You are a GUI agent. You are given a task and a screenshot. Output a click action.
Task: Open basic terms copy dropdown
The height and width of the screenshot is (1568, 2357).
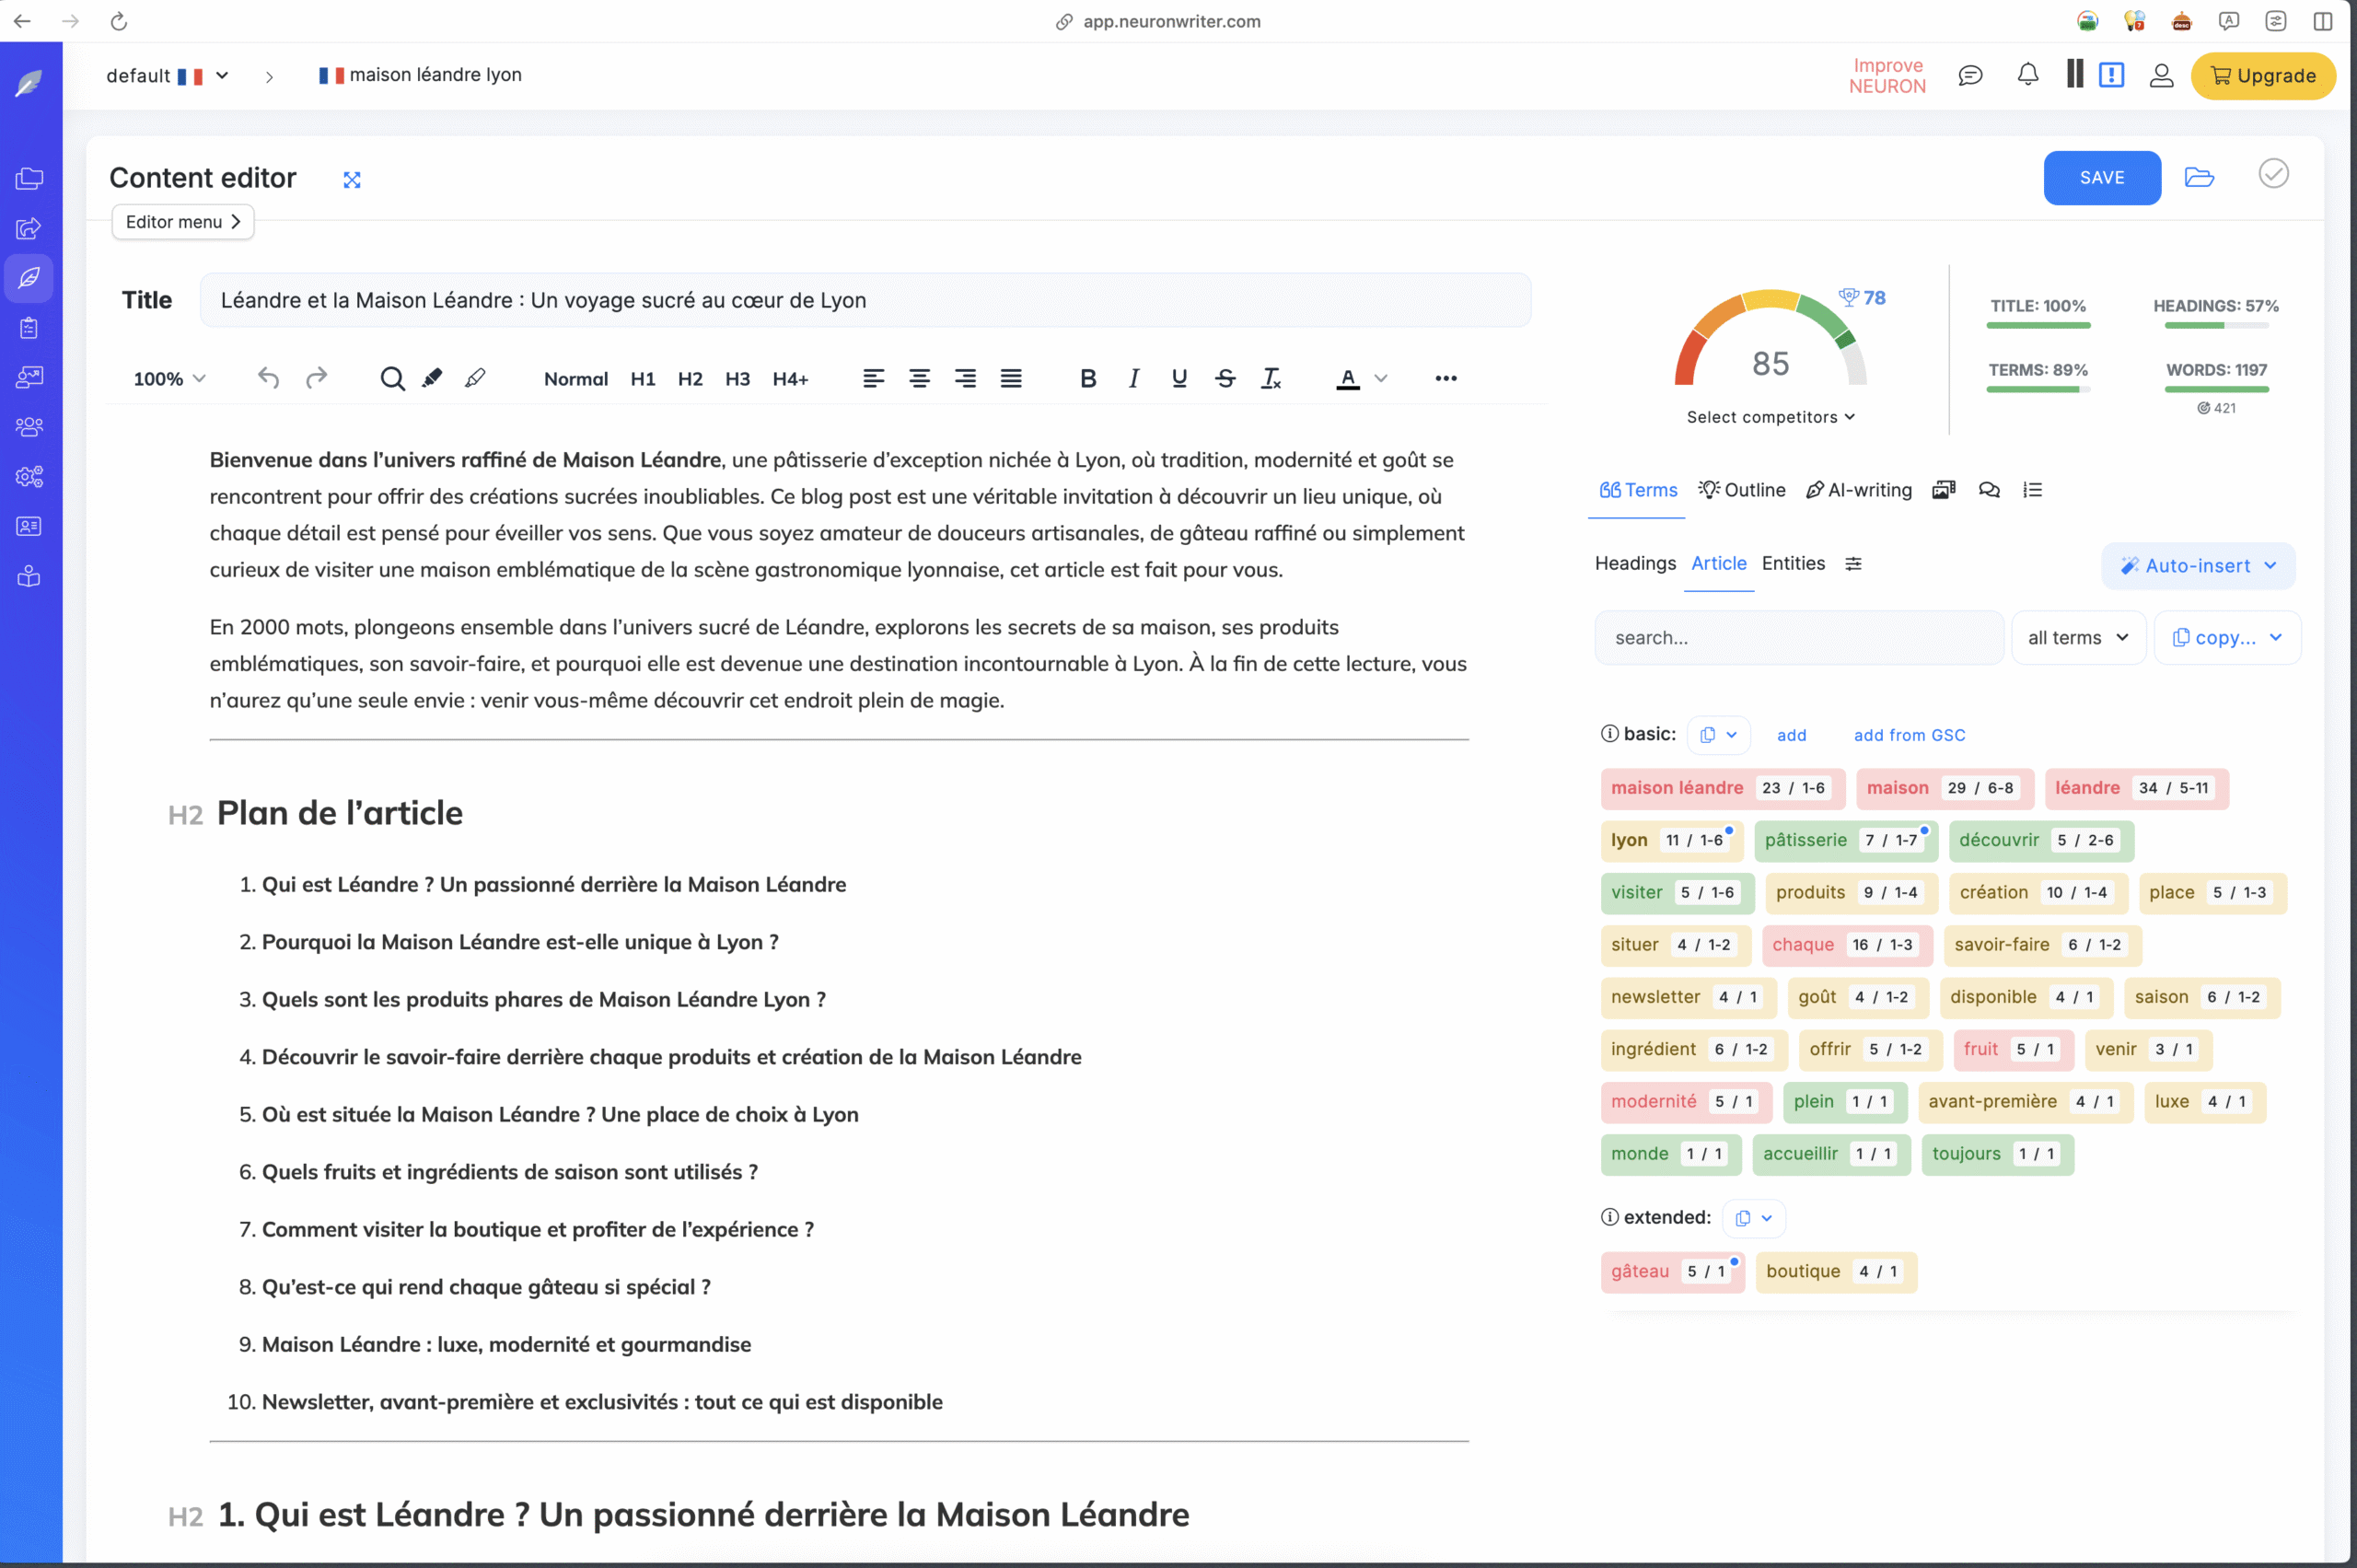click(1718, 735)
